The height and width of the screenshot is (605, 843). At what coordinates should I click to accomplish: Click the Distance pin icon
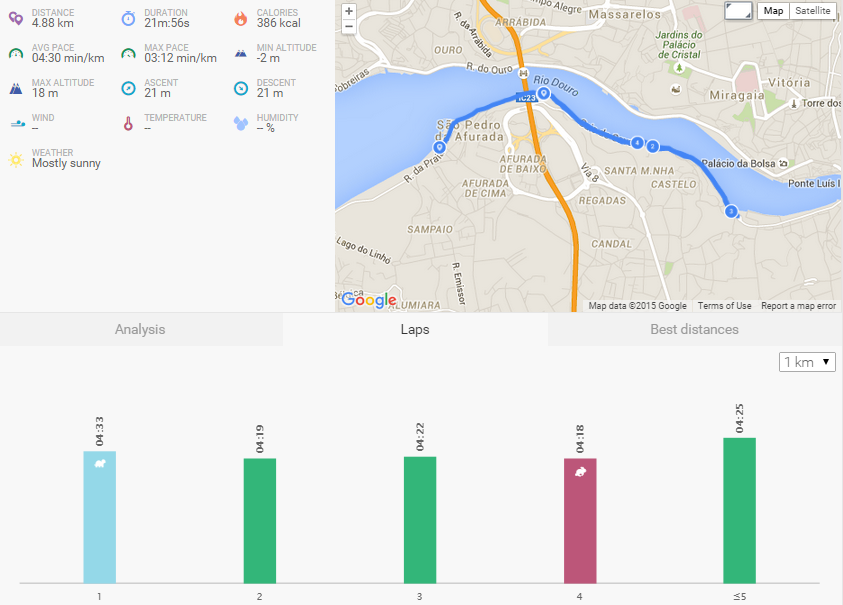[16, 18]
